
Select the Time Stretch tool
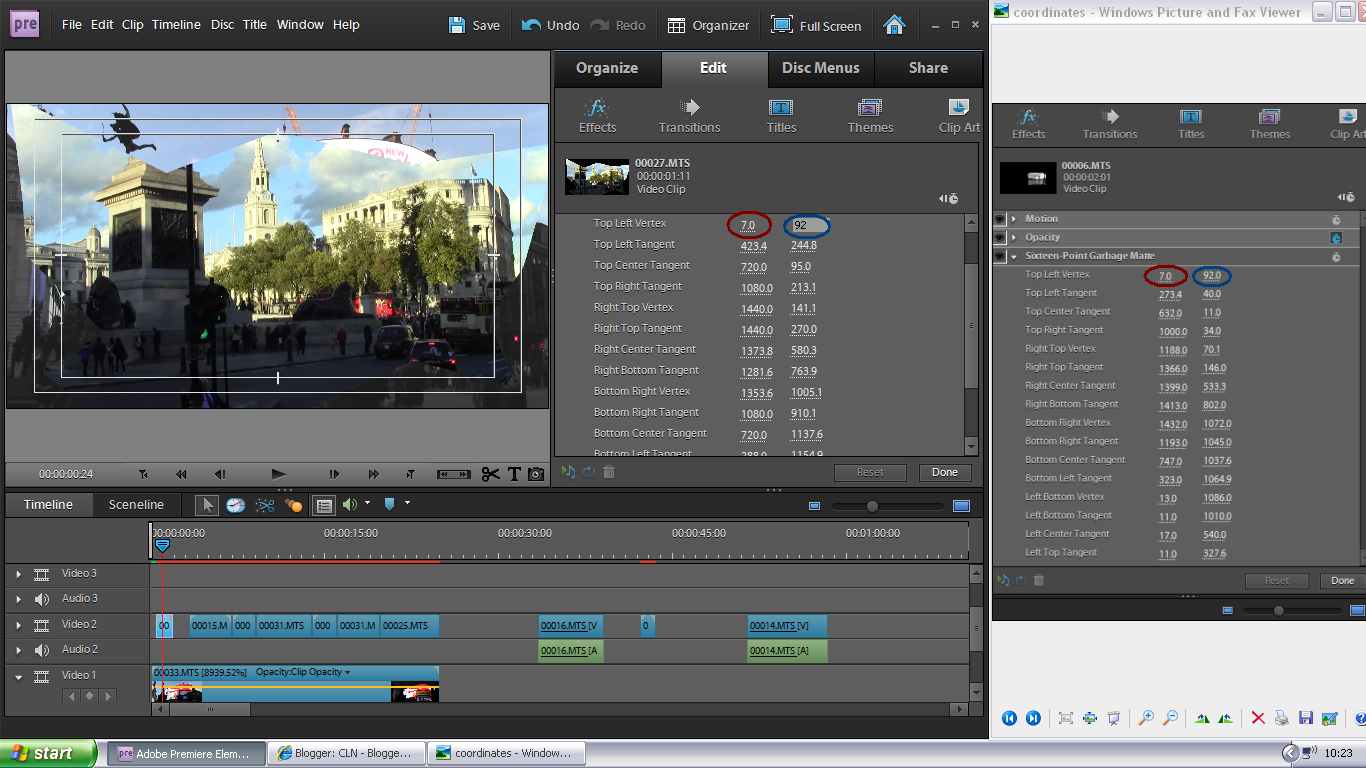point(235,505)
